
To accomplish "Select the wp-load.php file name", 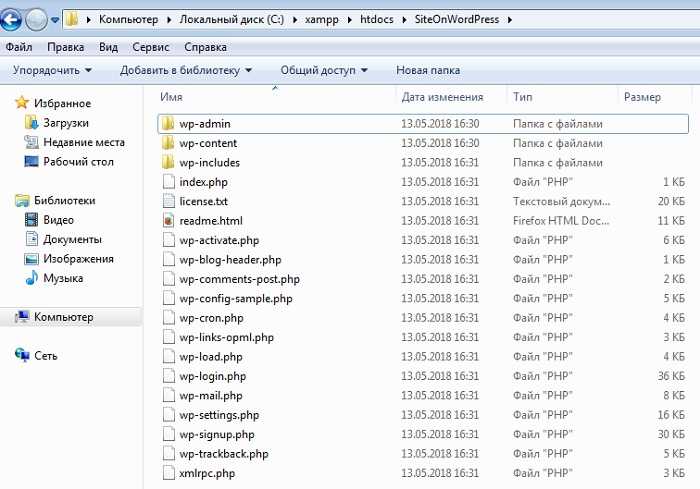I will [211, 357].
